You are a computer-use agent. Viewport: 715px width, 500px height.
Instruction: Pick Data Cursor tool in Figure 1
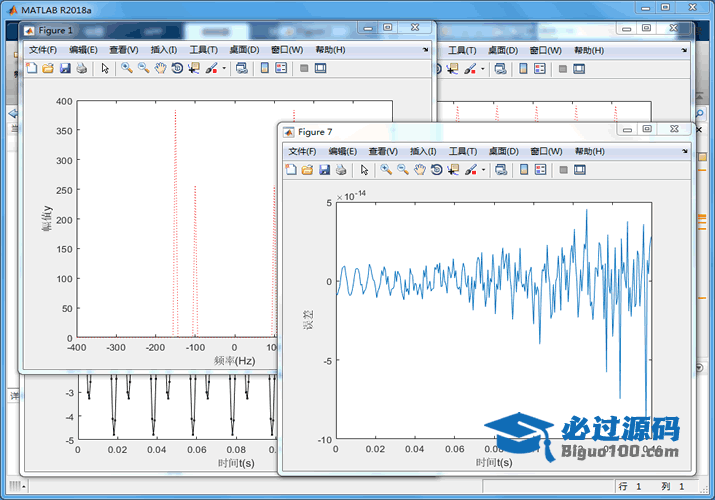coord(194,68)
